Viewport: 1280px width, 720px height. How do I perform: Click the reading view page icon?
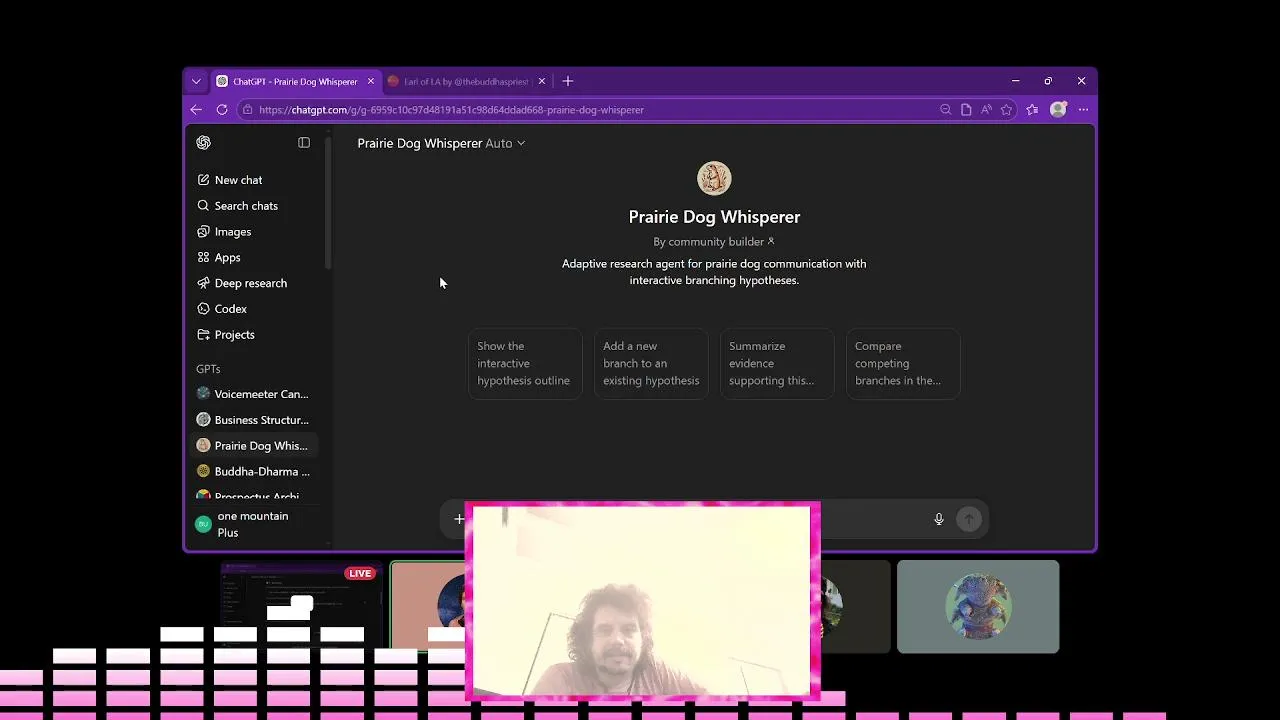click(x=966, y=110)
